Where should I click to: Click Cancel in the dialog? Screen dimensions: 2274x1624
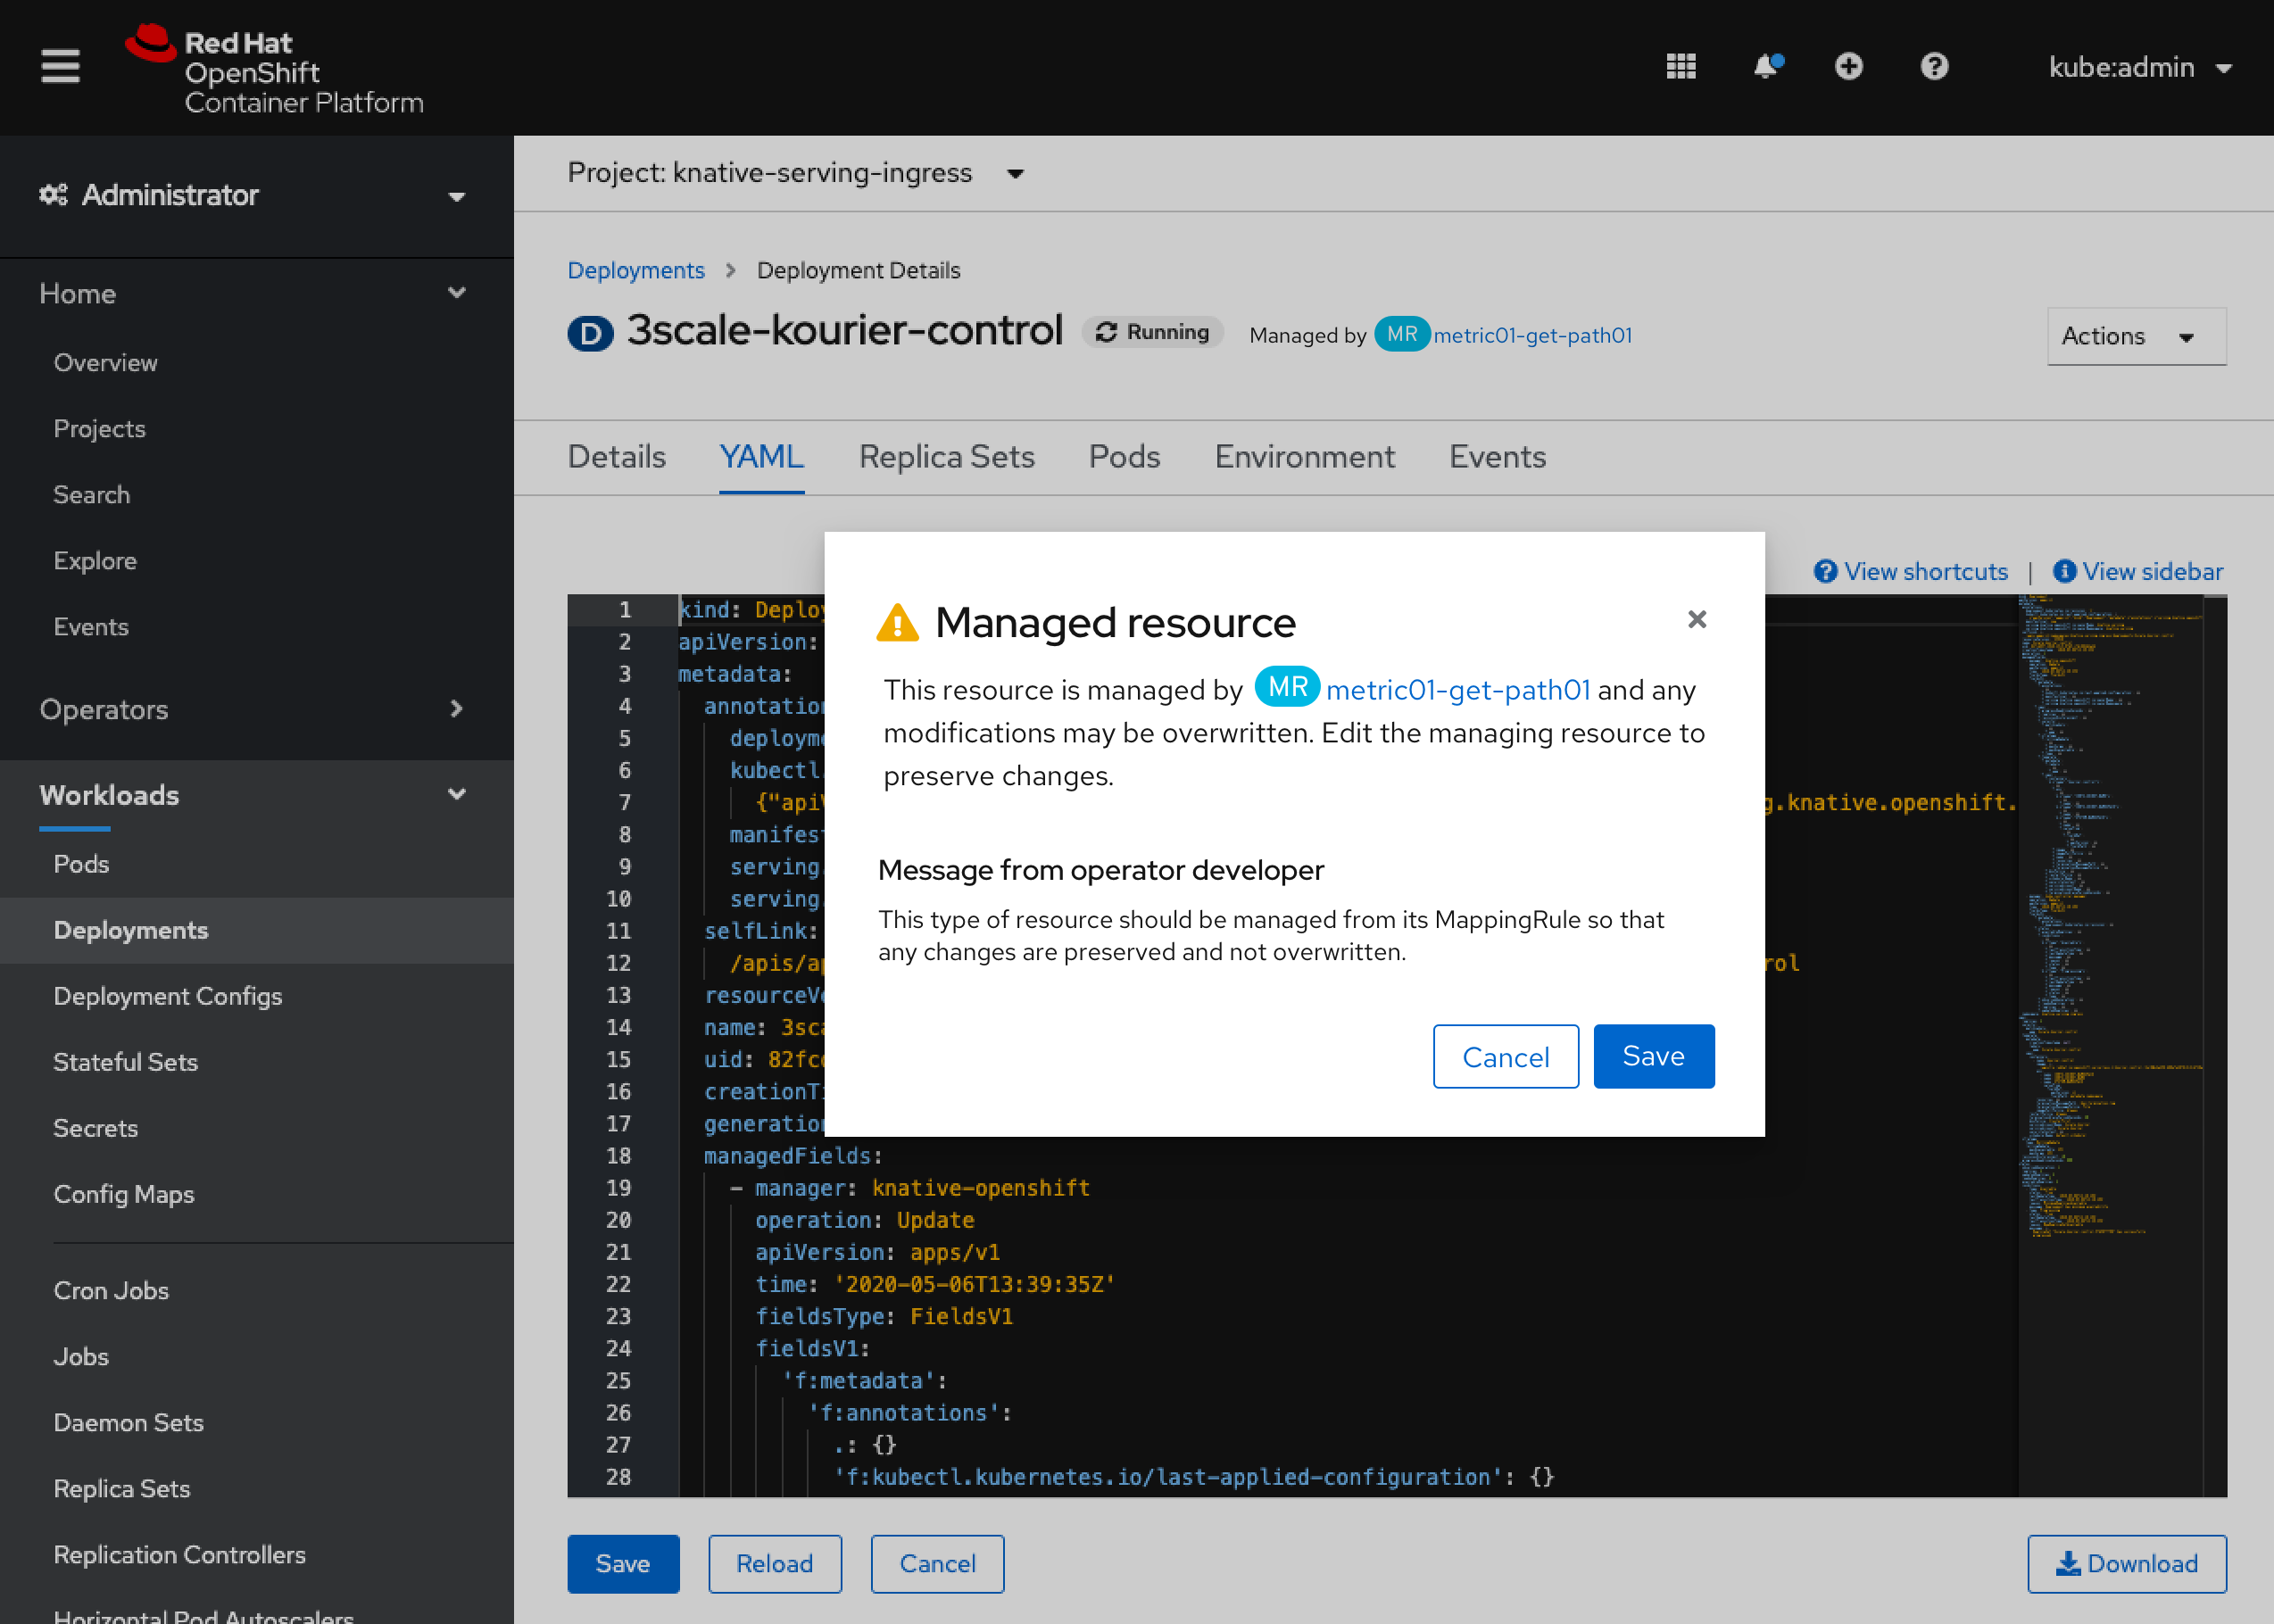(1505, 1056)
